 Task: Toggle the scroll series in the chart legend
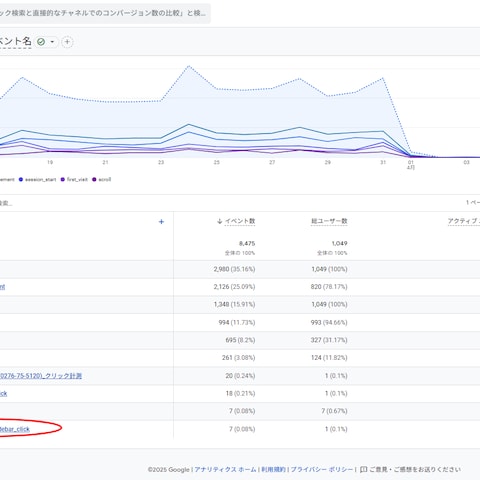point(102,179)
